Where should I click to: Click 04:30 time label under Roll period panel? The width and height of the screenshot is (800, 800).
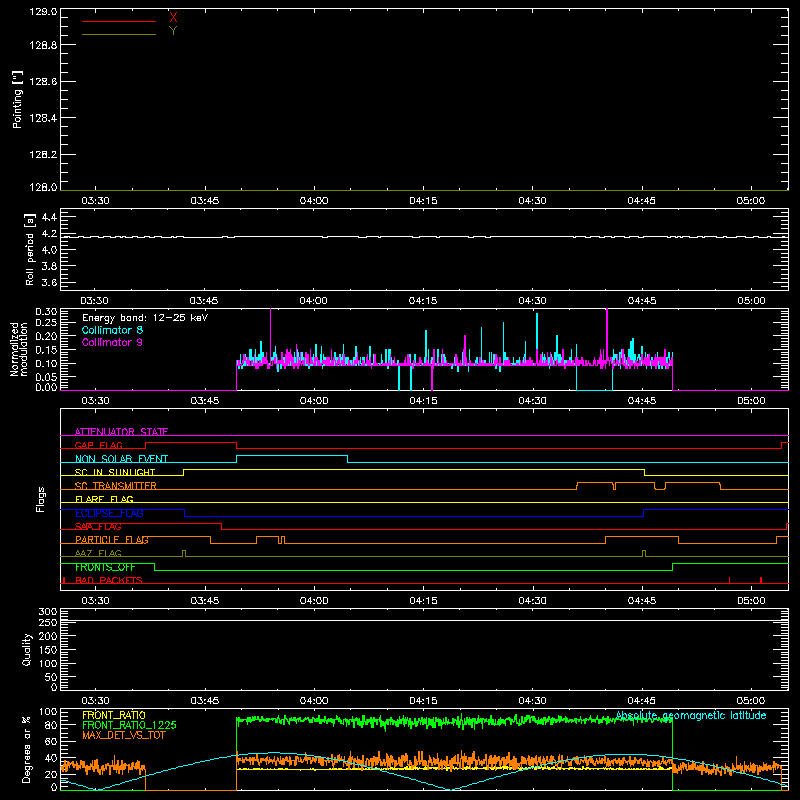click(x=532, y=301)
